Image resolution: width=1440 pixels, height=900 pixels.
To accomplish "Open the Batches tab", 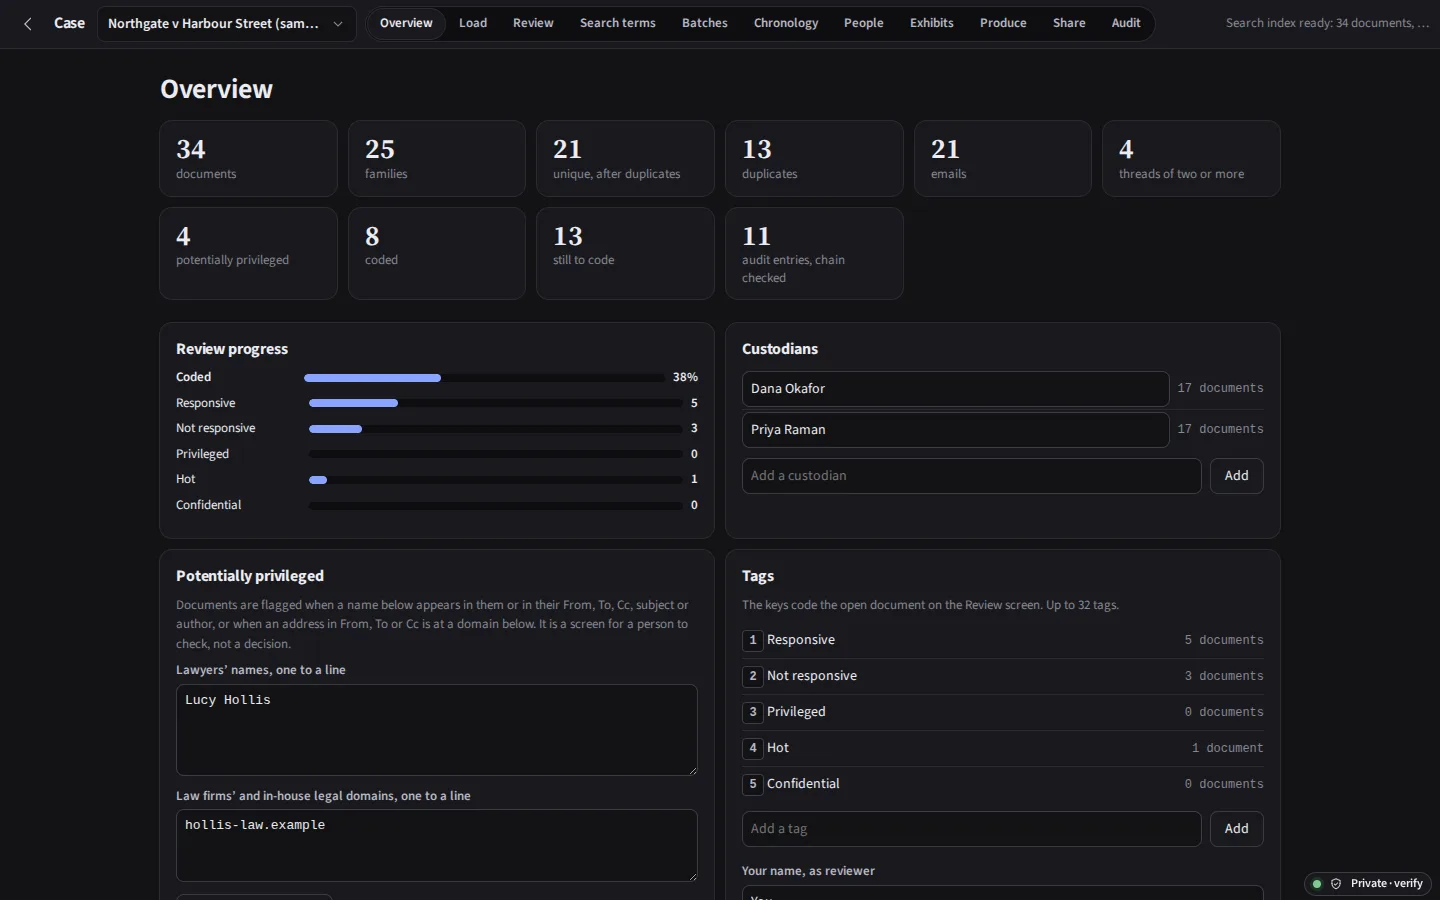I will (705, 23).
